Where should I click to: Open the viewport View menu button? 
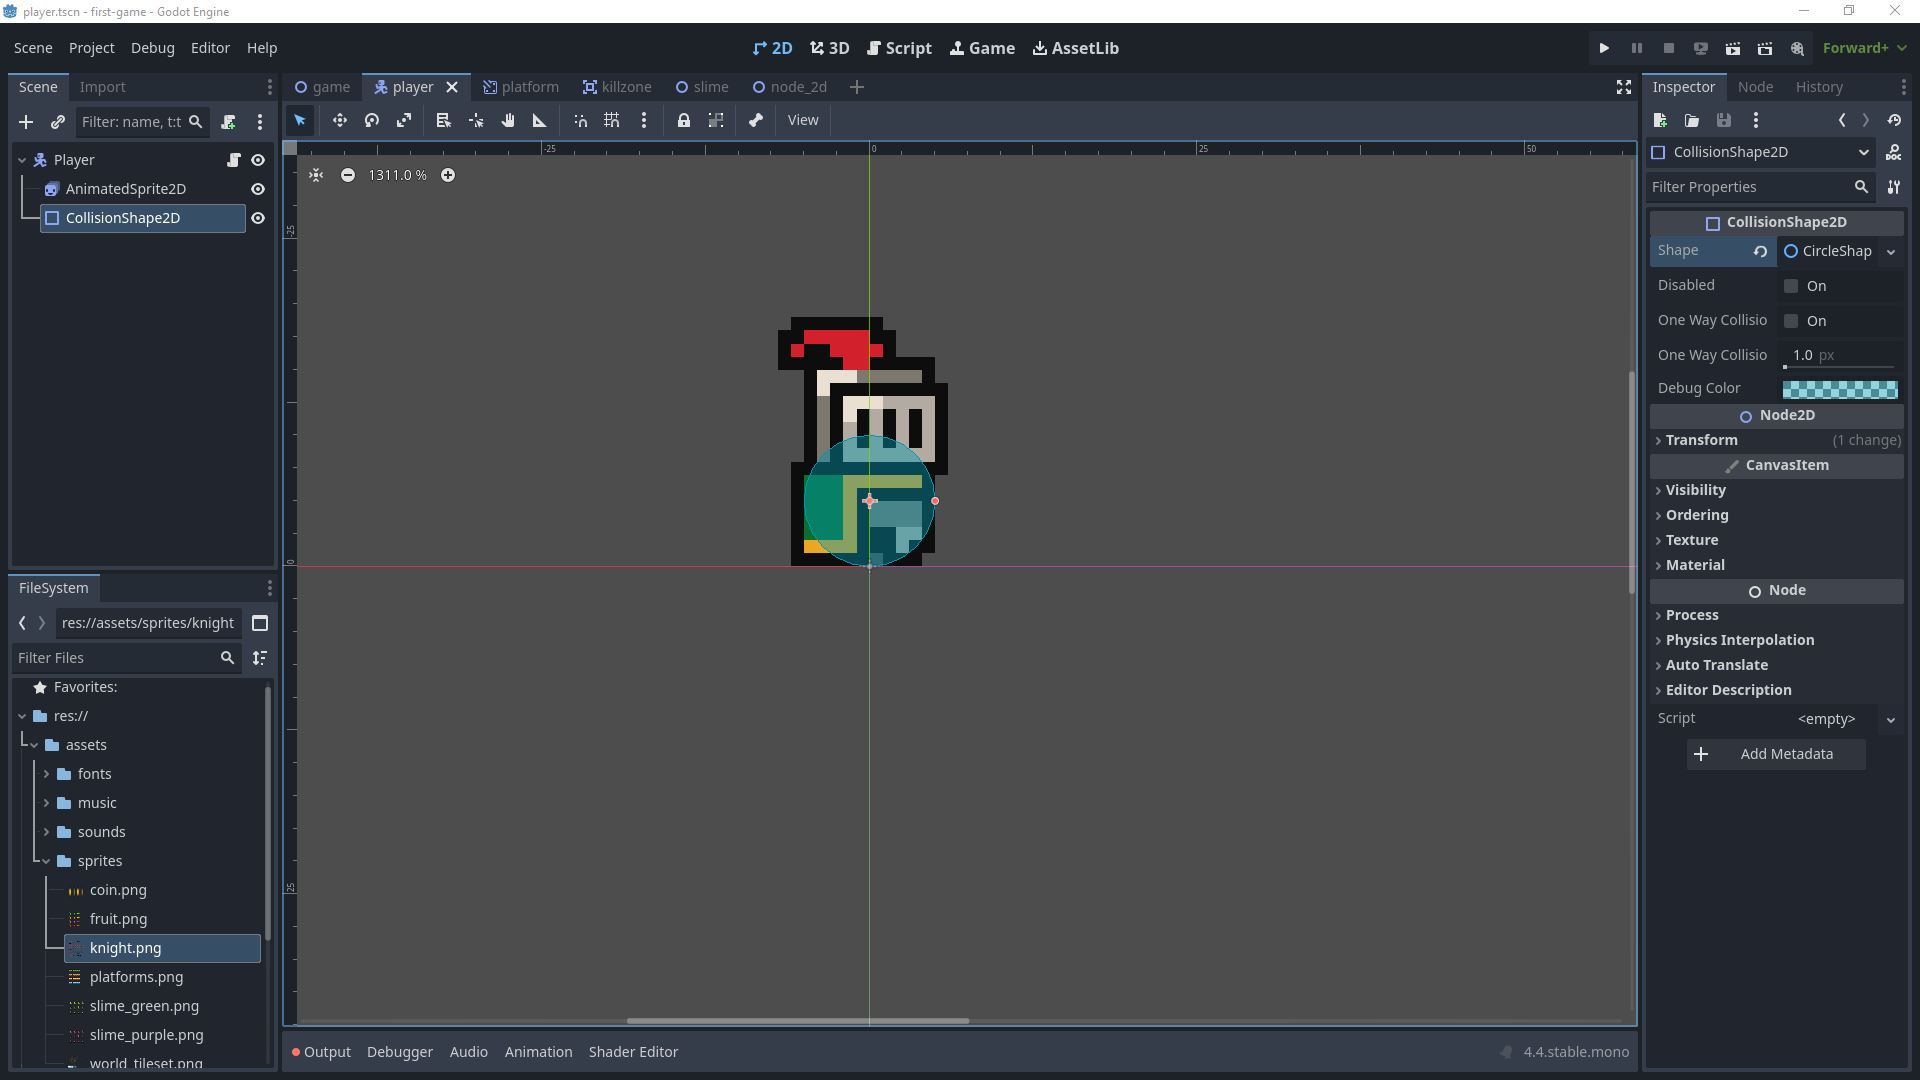coord(802,121)
